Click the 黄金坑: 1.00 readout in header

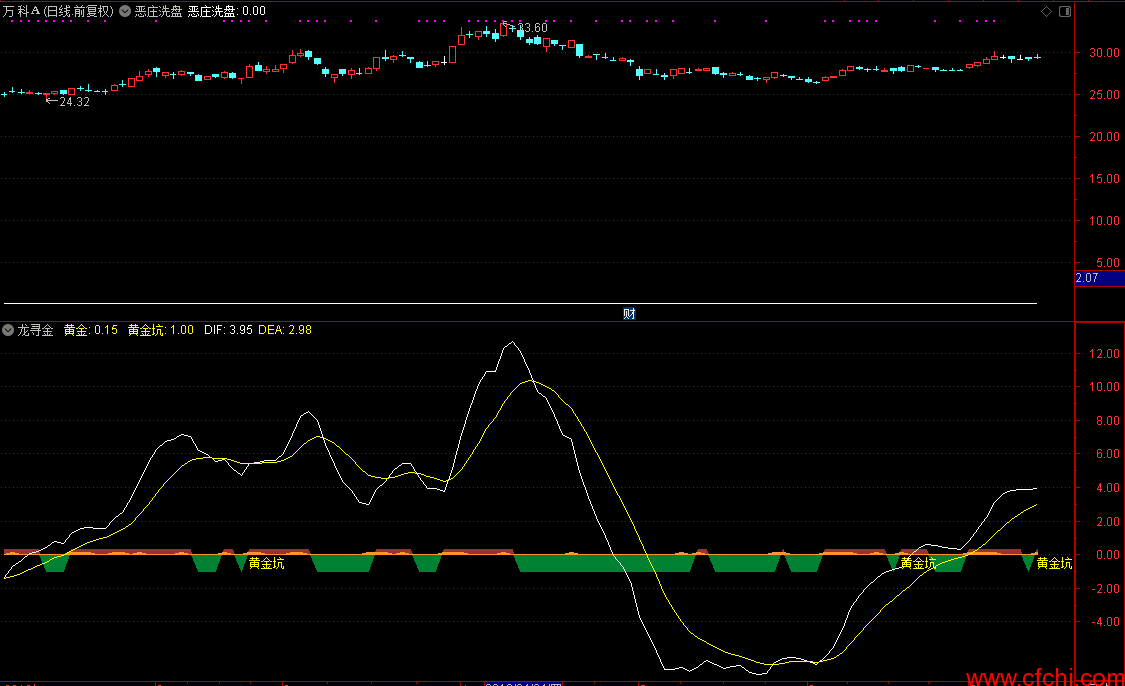point(160,330)
